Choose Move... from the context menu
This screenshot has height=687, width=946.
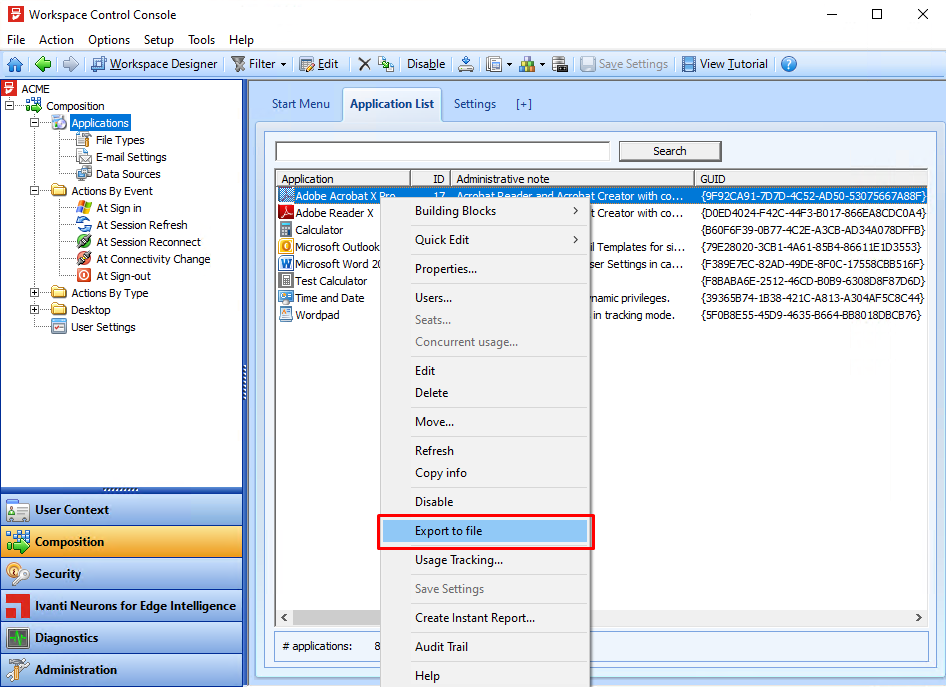(x=484, y=422)
